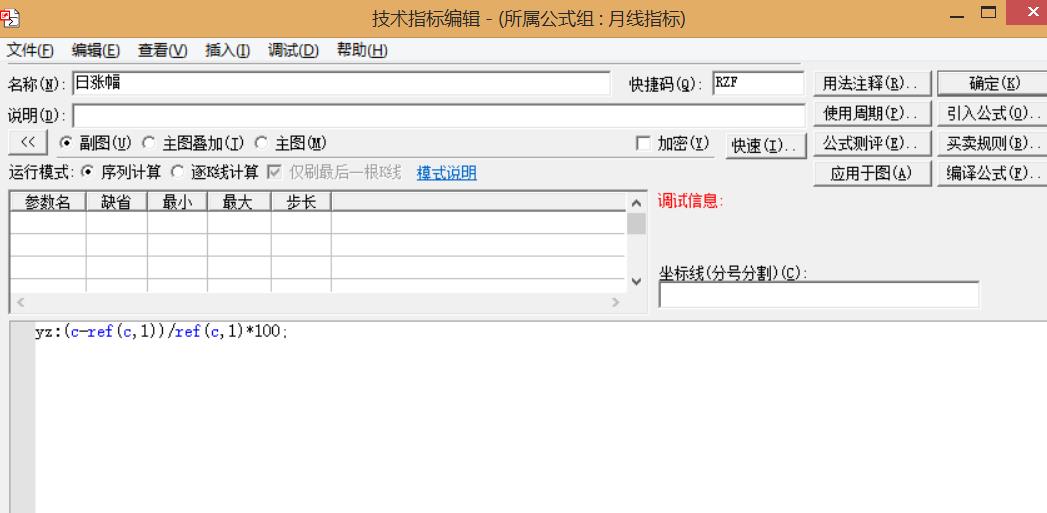Click the 用法注释(R).. button
Image resolution: width=1047 pixels, height=513 pixels.
pyautogui.click(x=871, y=84)
